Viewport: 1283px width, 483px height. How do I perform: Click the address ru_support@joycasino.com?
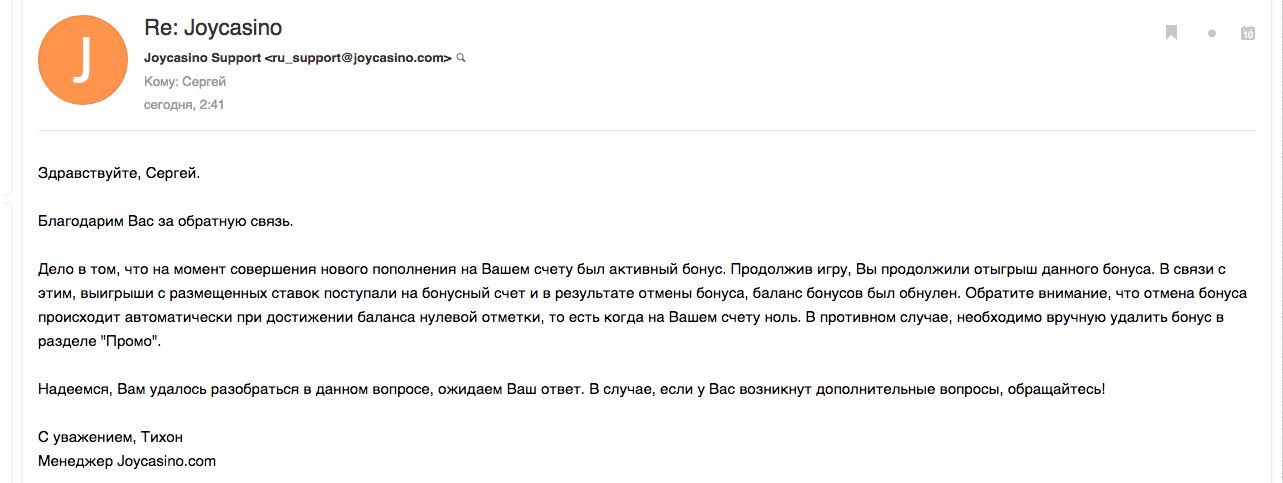tap(358, 58)
